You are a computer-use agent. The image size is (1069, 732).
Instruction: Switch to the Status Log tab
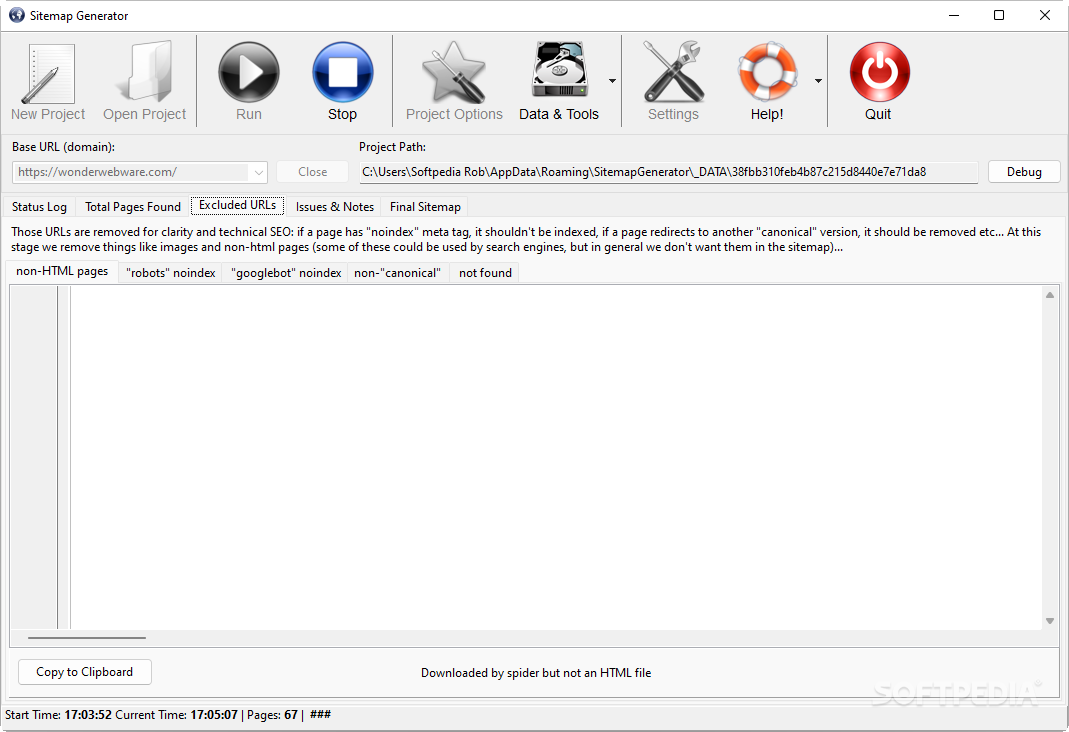point(40,207)
